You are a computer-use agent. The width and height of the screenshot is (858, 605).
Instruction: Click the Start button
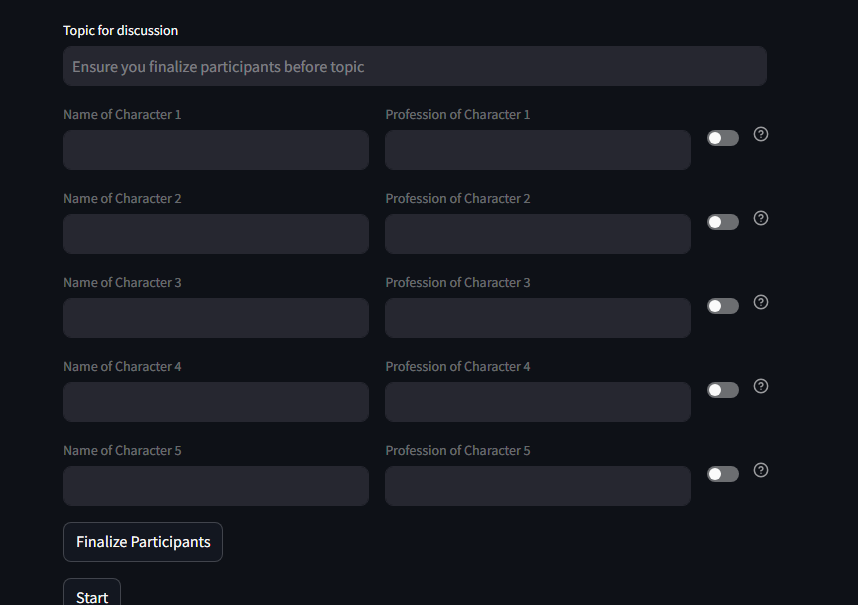click(92, 595)
